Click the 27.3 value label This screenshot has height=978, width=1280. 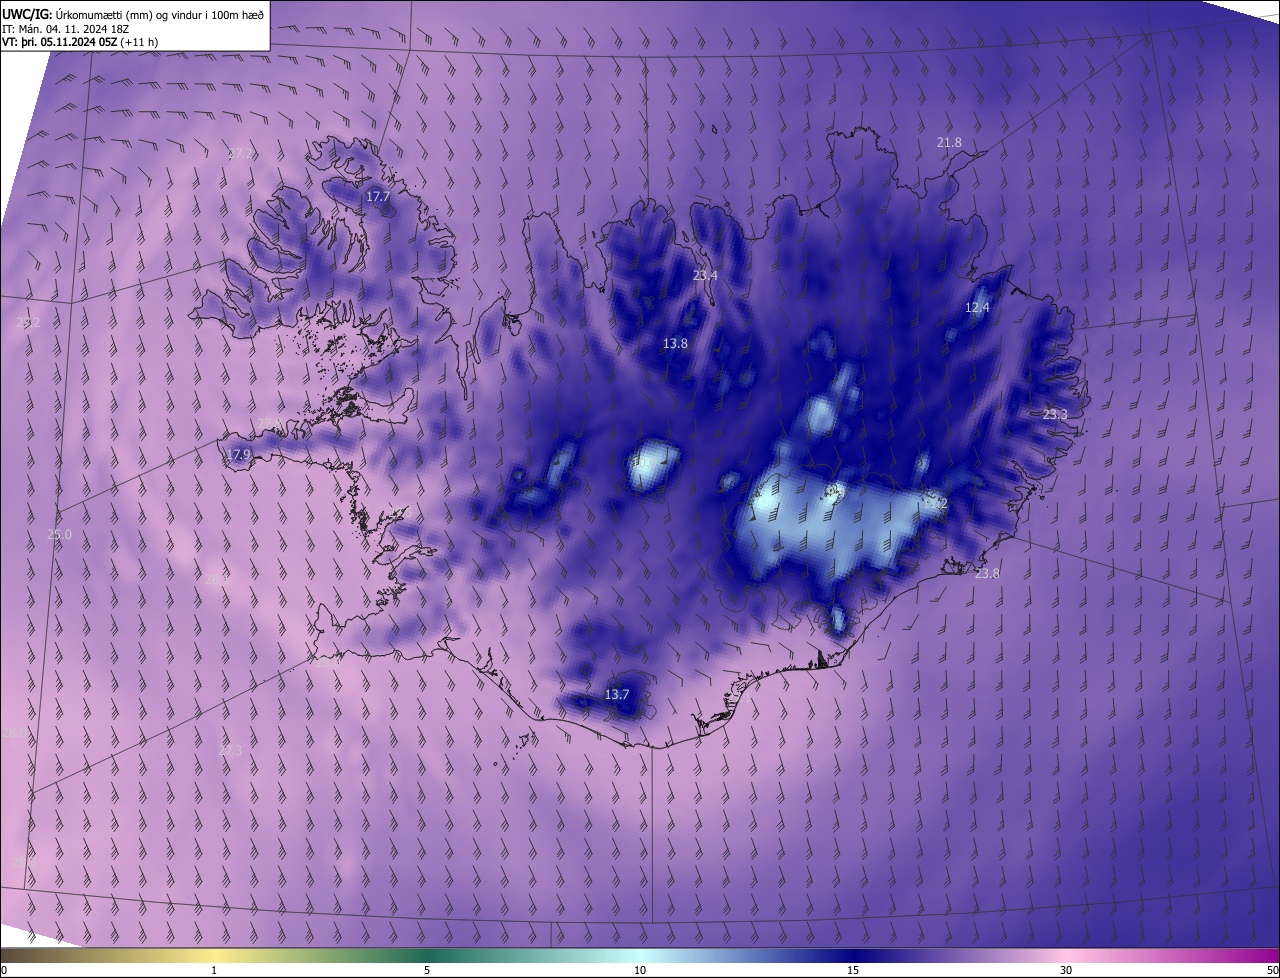229,749
